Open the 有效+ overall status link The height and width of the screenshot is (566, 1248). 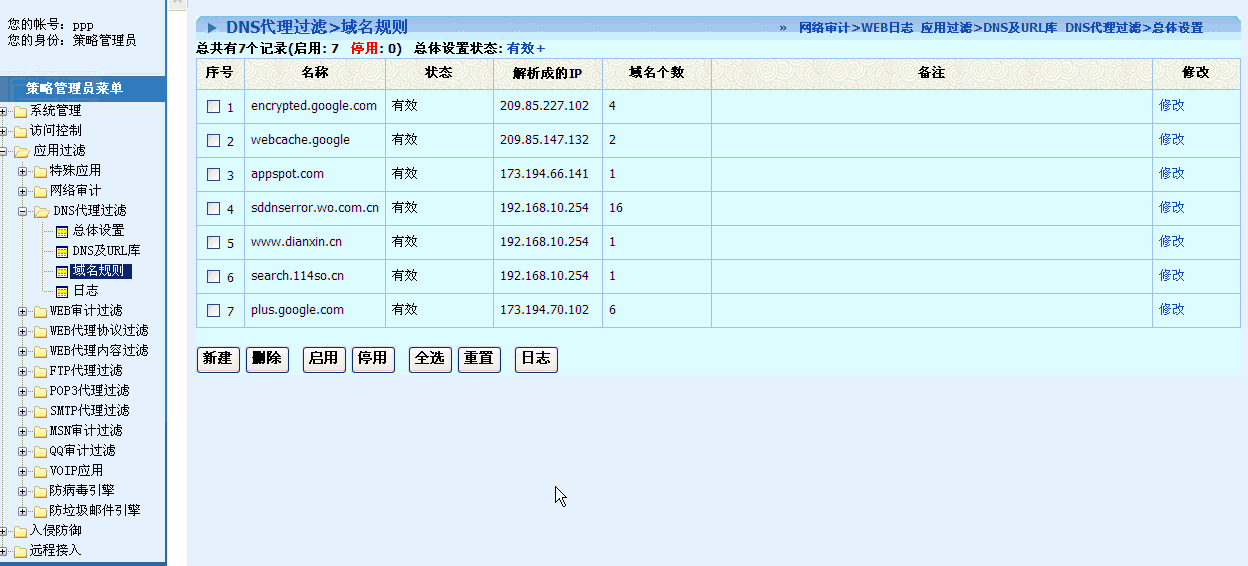525,48
